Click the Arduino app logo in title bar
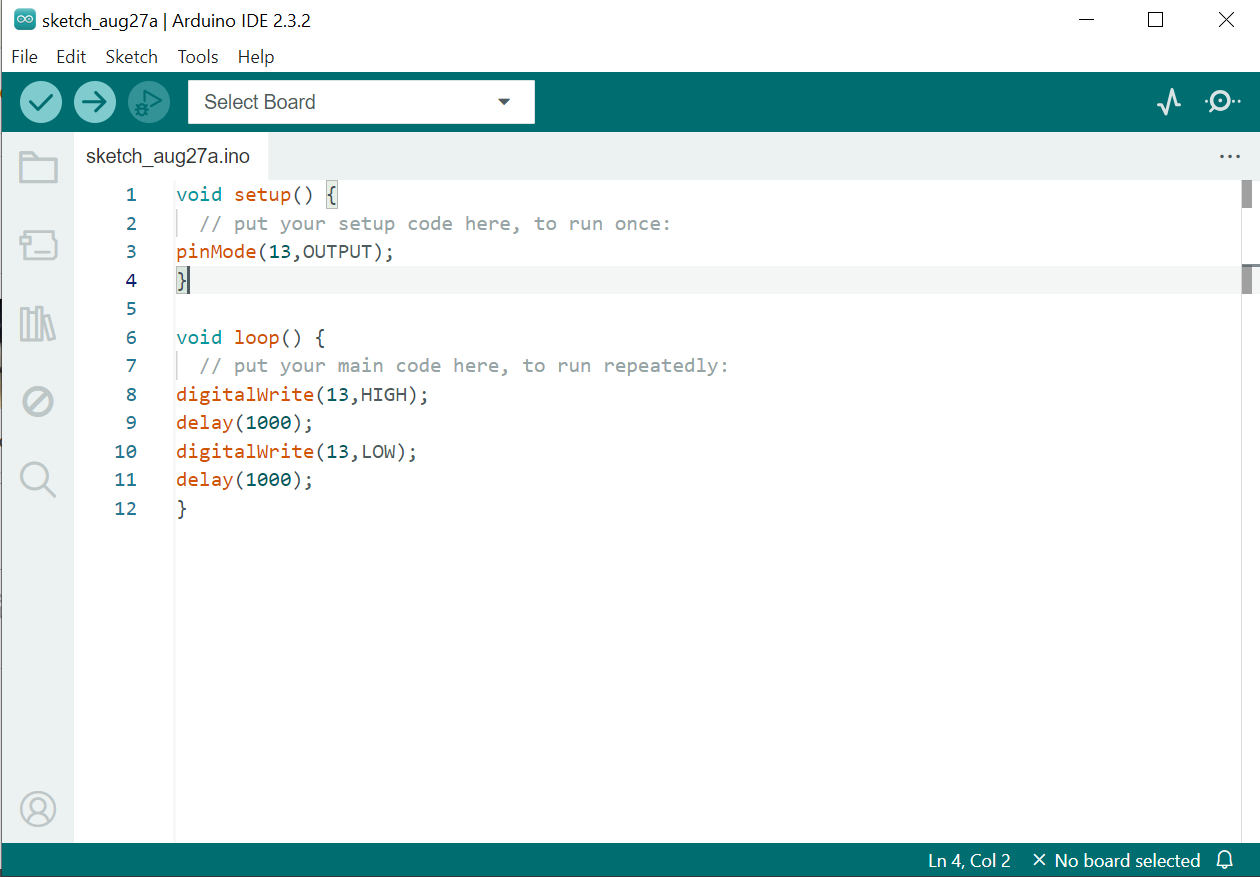 click(x=24, y=20)
